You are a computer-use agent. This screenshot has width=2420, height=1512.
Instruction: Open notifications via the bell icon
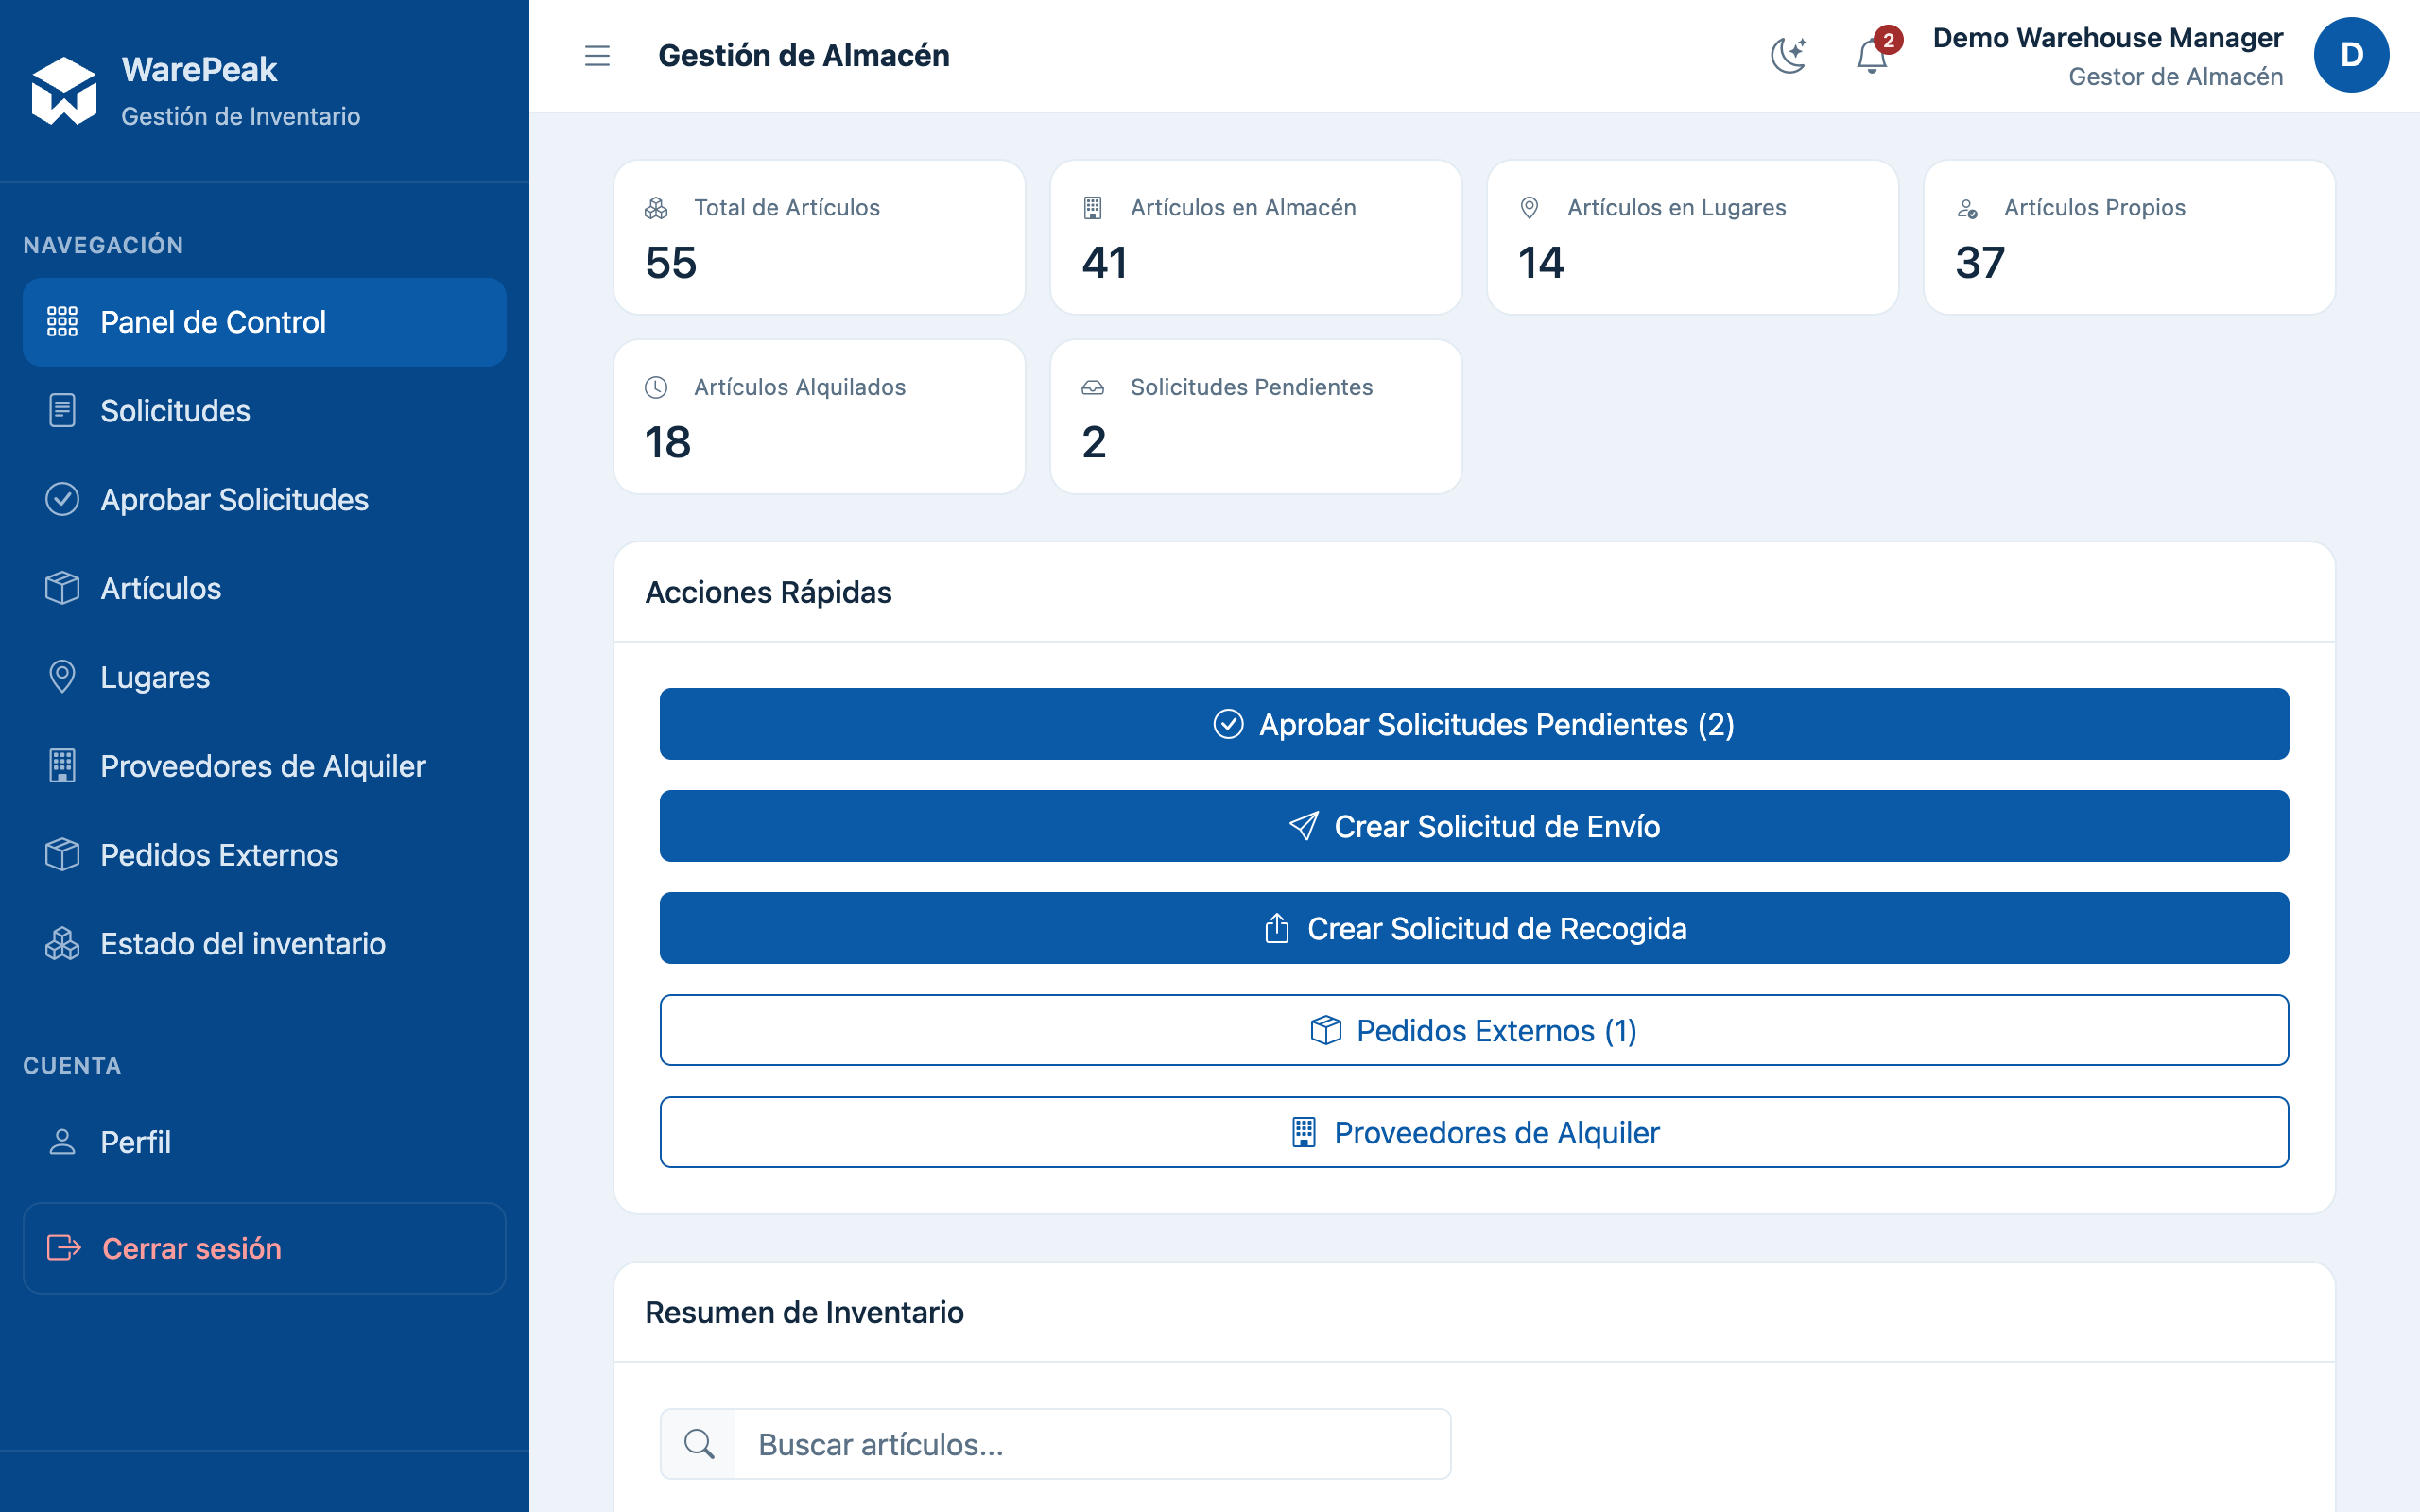[1872, 56]
